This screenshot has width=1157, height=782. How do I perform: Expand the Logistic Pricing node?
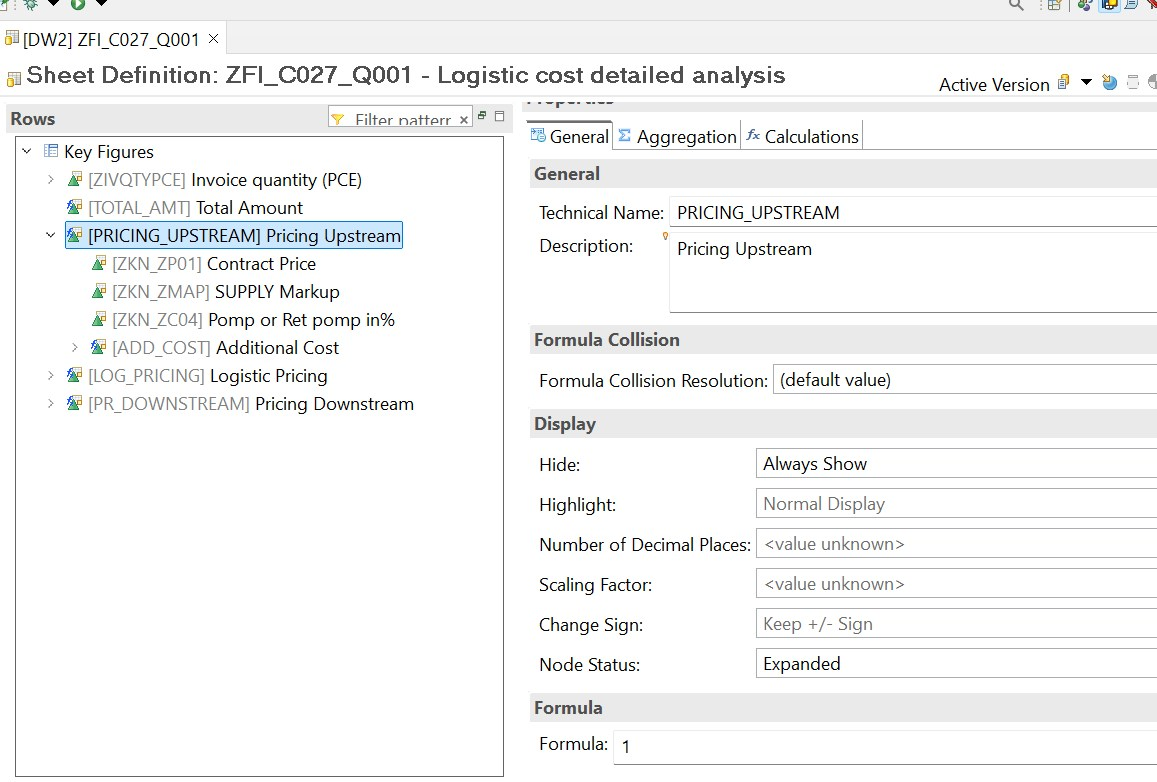point(51,376)
